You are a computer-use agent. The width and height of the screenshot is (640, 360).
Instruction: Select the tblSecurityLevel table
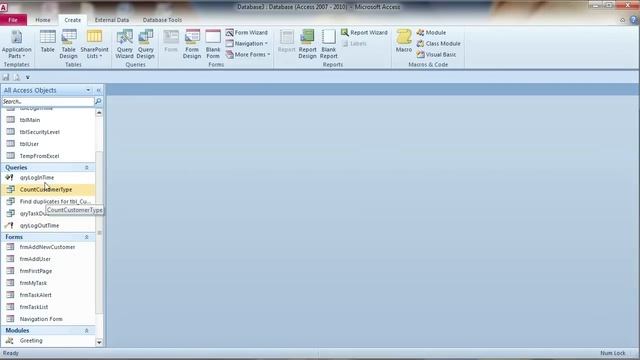48,132
